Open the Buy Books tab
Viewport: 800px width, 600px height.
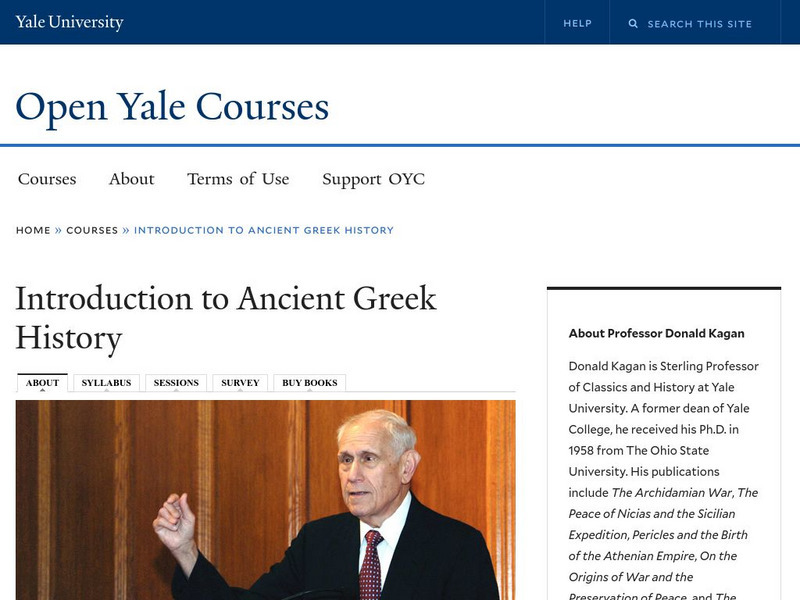tap(310, 382)
